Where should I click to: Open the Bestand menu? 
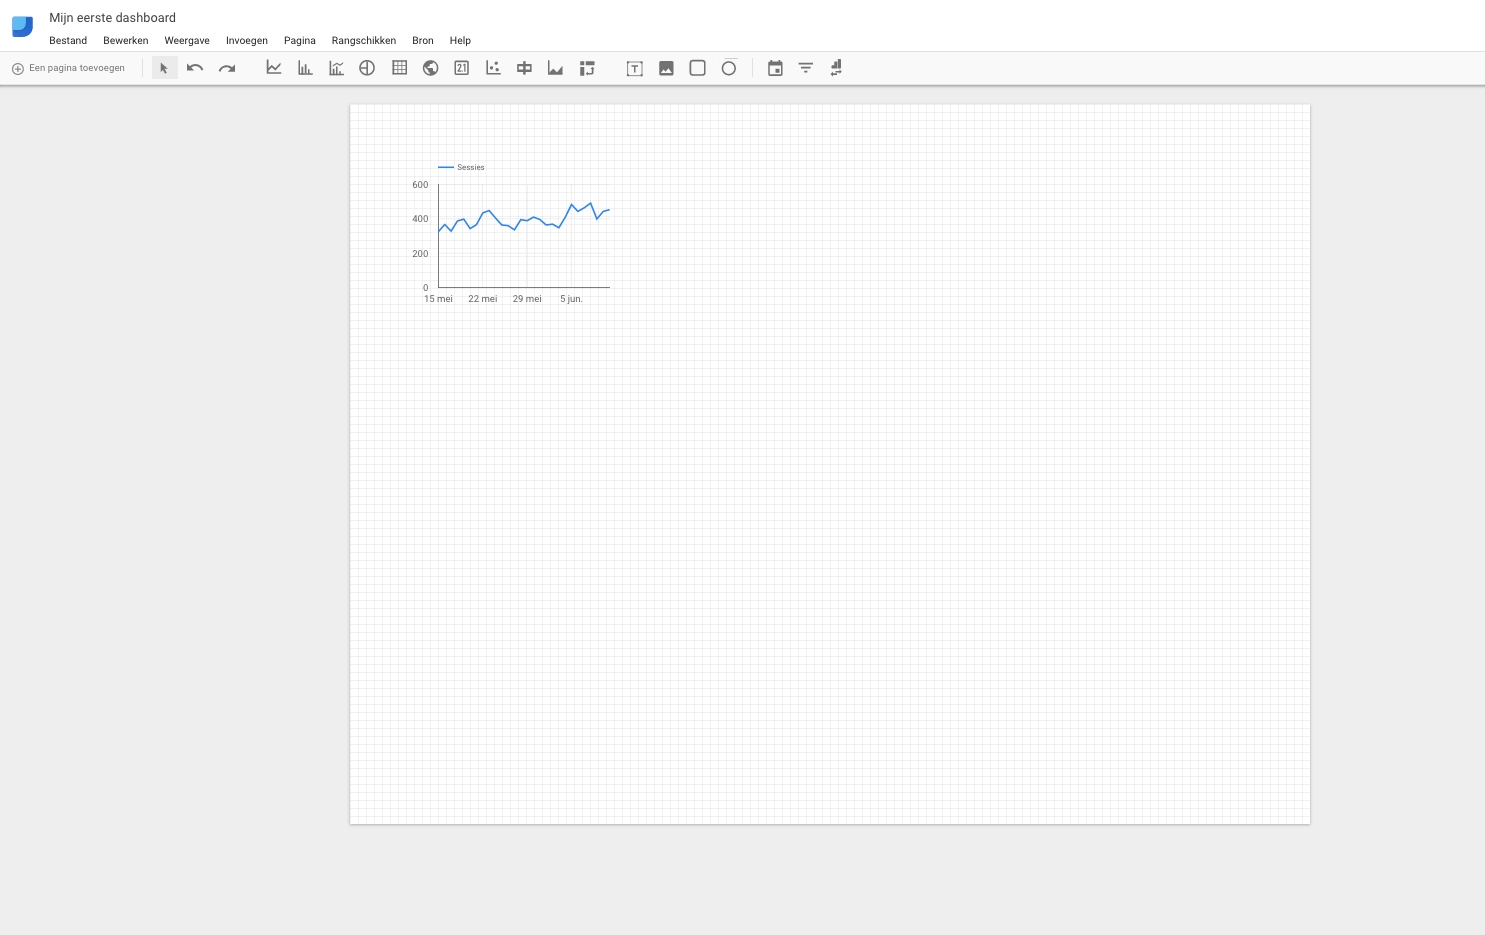coord(68,41)
